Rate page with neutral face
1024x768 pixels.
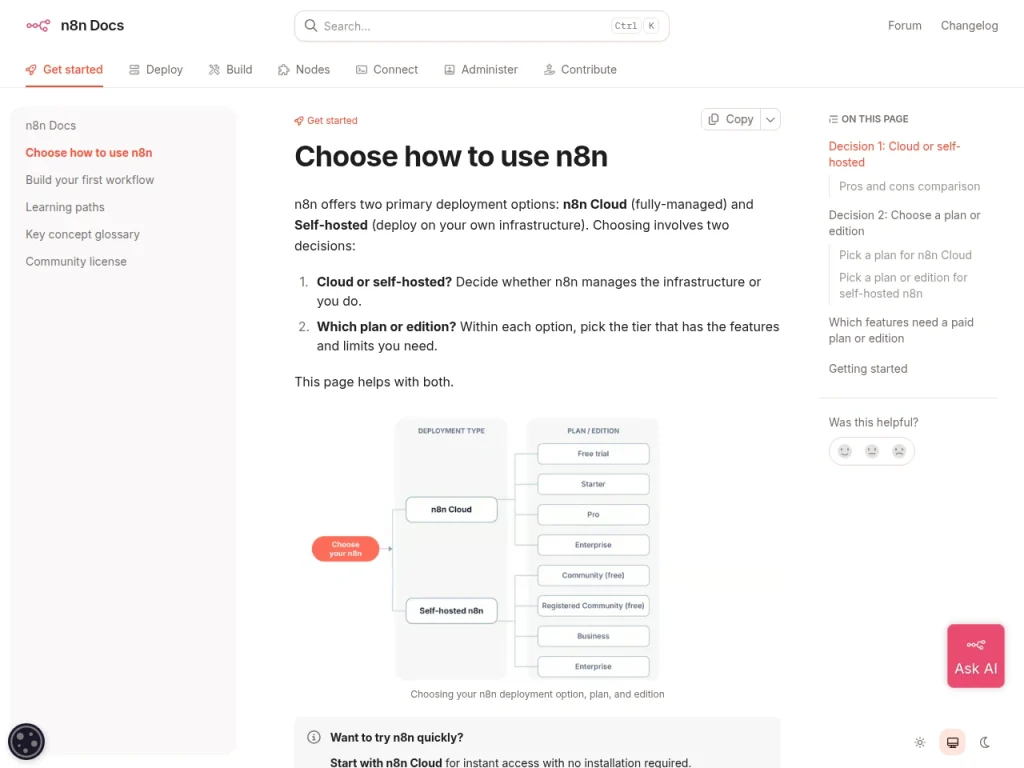871,451
